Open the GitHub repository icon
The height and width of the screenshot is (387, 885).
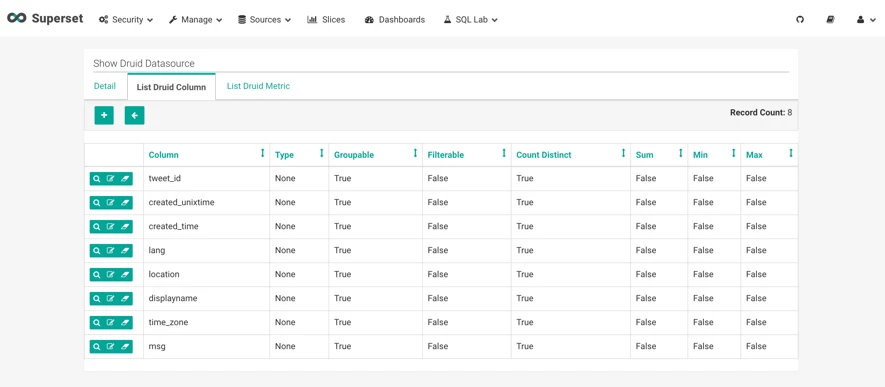click(800, 19)
